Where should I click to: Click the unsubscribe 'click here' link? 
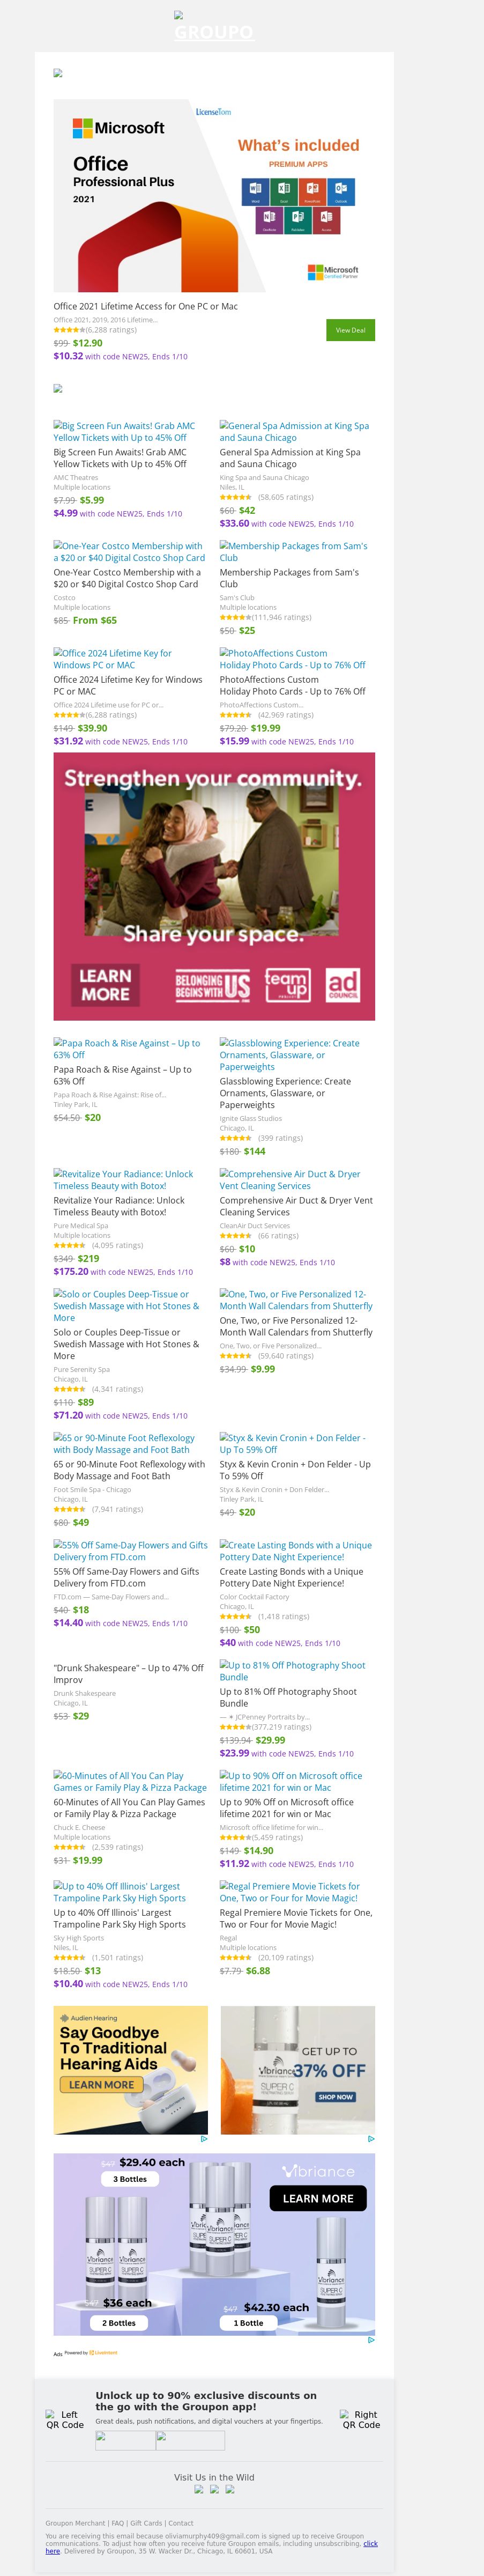(370, 2543)
